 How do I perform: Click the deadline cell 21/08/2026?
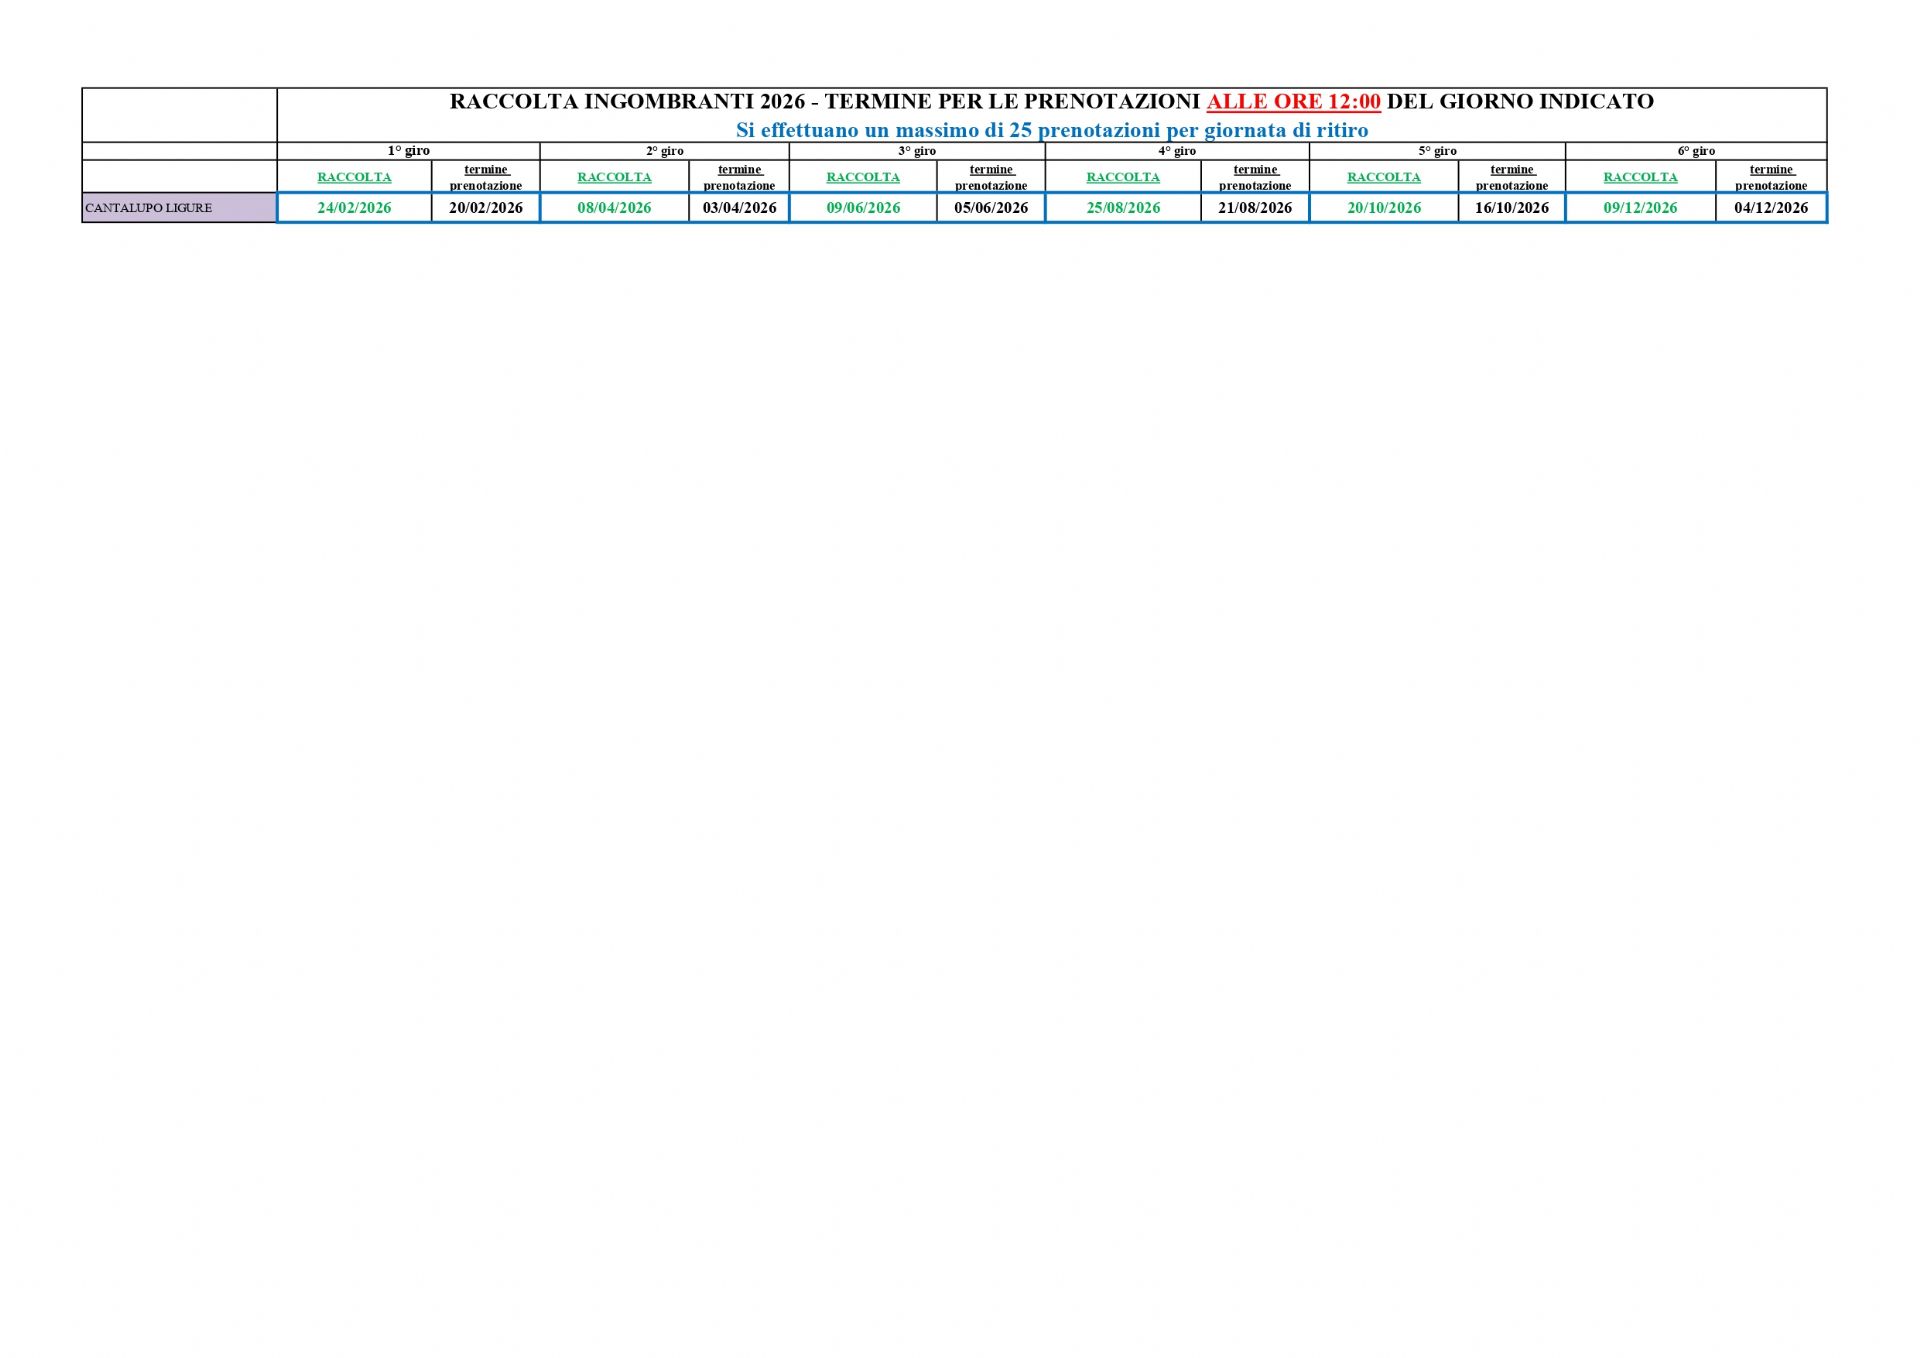point(1255,208)
